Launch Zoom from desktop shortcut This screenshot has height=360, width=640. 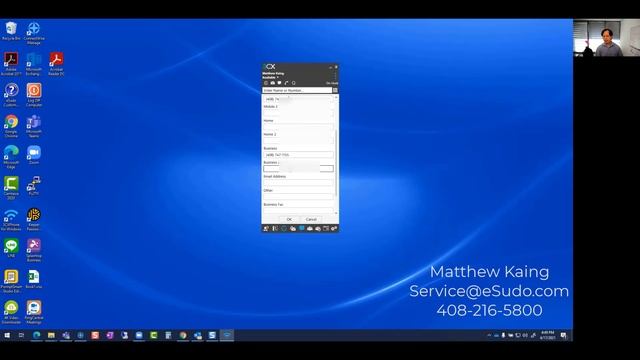click(33, 155)
